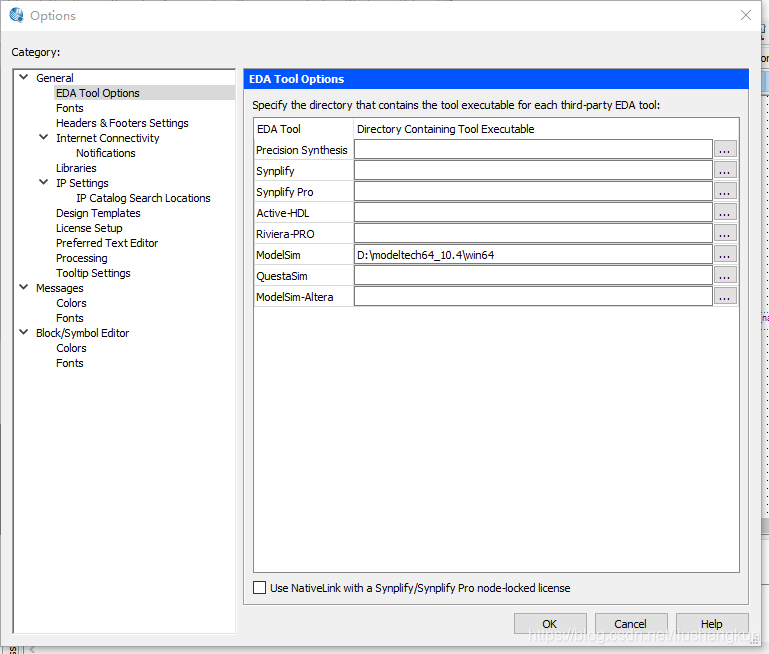Select Internet Connectivity category
The image size is (769, 654).
[x=107, y=138]
